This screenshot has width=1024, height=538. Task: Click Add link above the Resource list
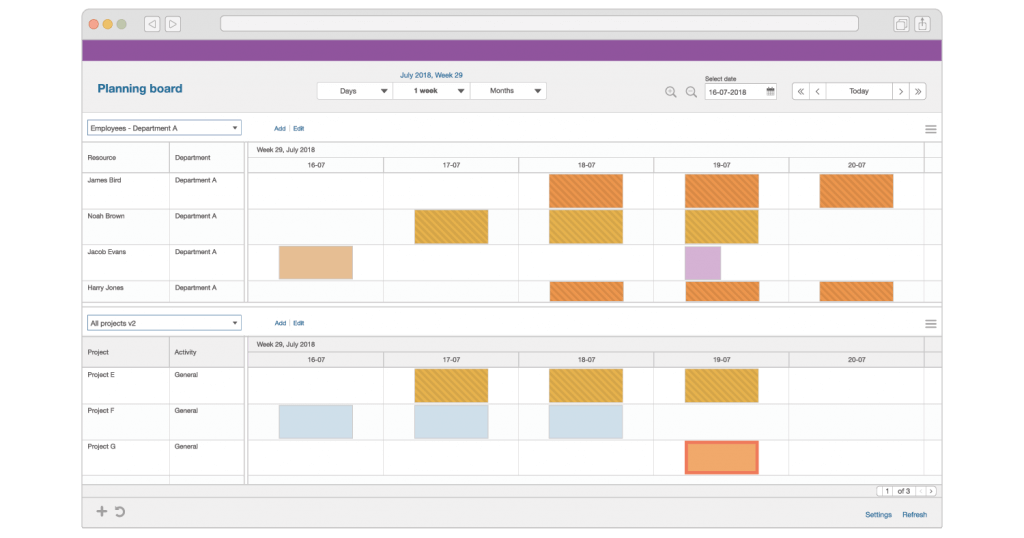280,129
